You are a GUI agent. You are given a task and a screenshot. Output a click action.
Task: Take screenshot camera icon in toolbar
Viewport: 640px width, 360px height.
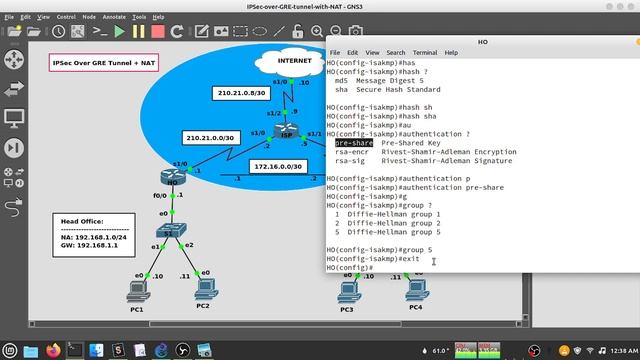[x=356, y=31]
